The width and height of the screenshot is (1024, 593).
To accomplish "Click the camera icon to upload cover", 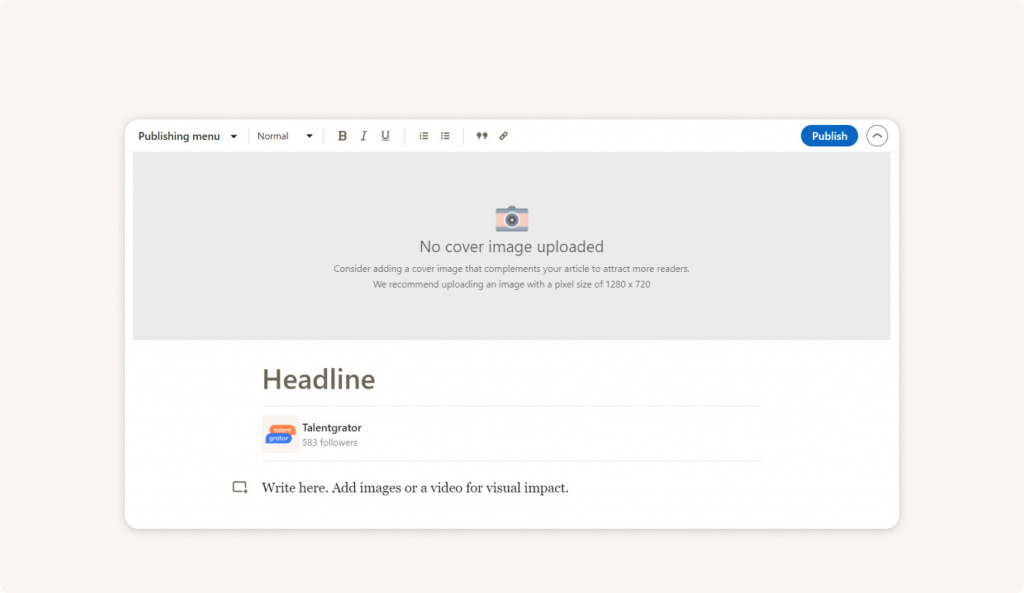I will 511,218.
